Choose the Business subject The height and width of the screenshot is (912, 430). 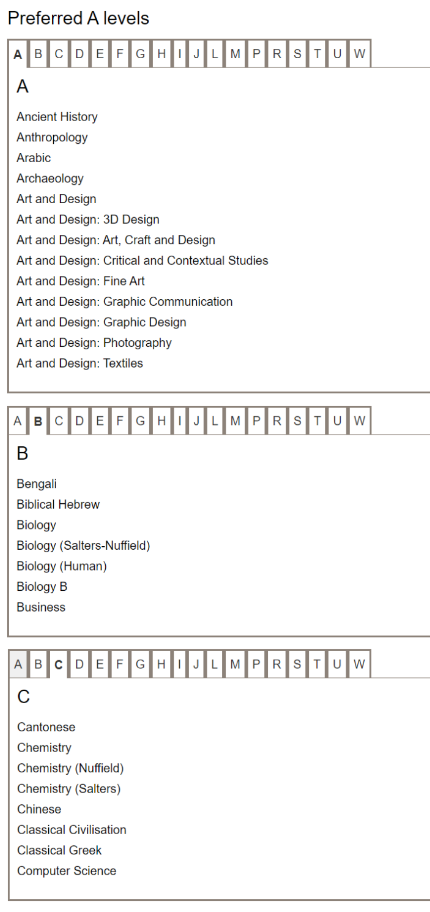point(41,607)
